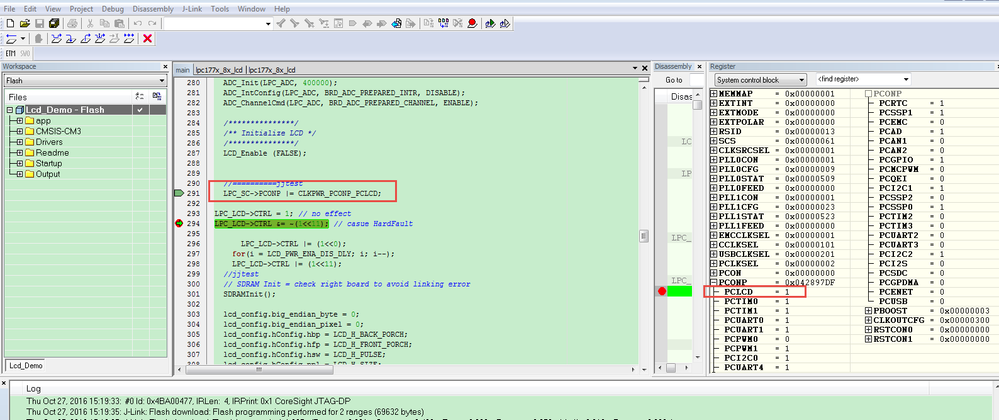This screenshot has height=420, width=999.
Task: Select the Lcd_Demo workspace tab
Action: coord(25,366)
